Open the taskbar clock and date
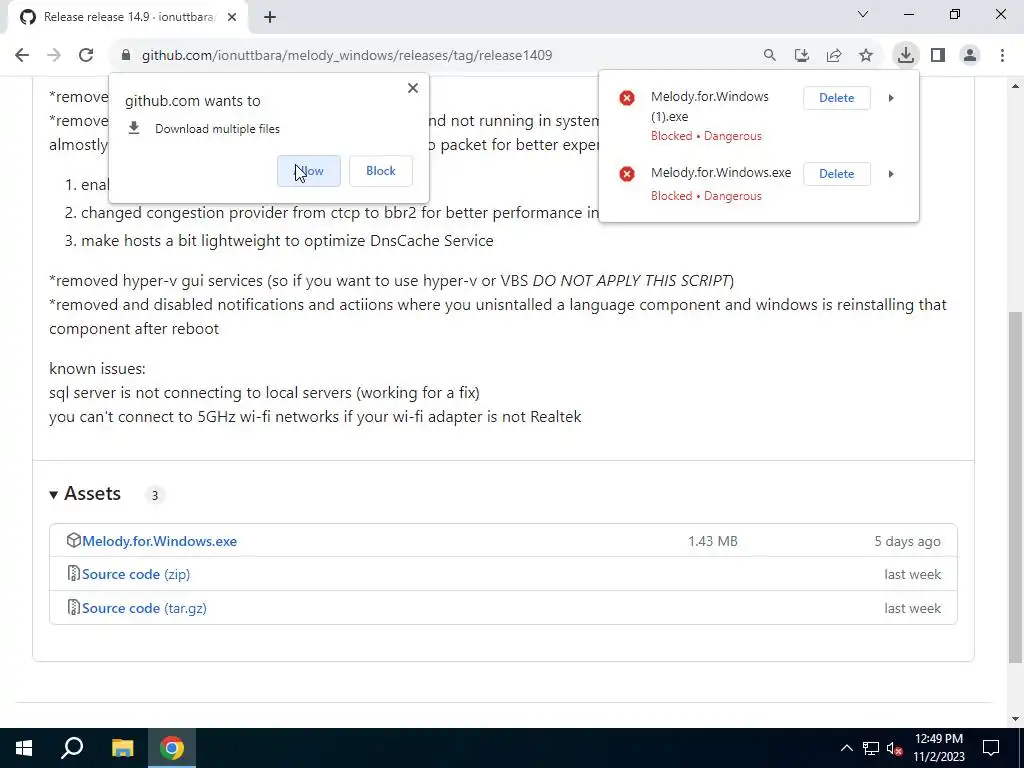1024x768 pixels. point(938,748)
